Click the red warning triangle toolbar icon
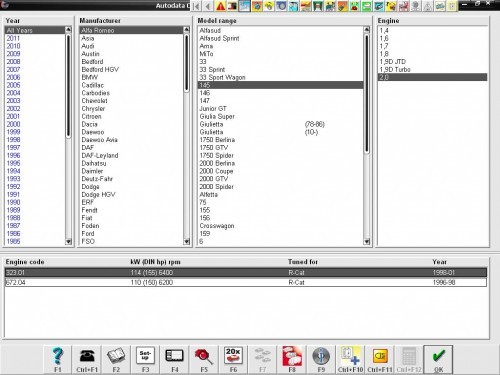This screenshot has width=500, height=375. point(220,6)
